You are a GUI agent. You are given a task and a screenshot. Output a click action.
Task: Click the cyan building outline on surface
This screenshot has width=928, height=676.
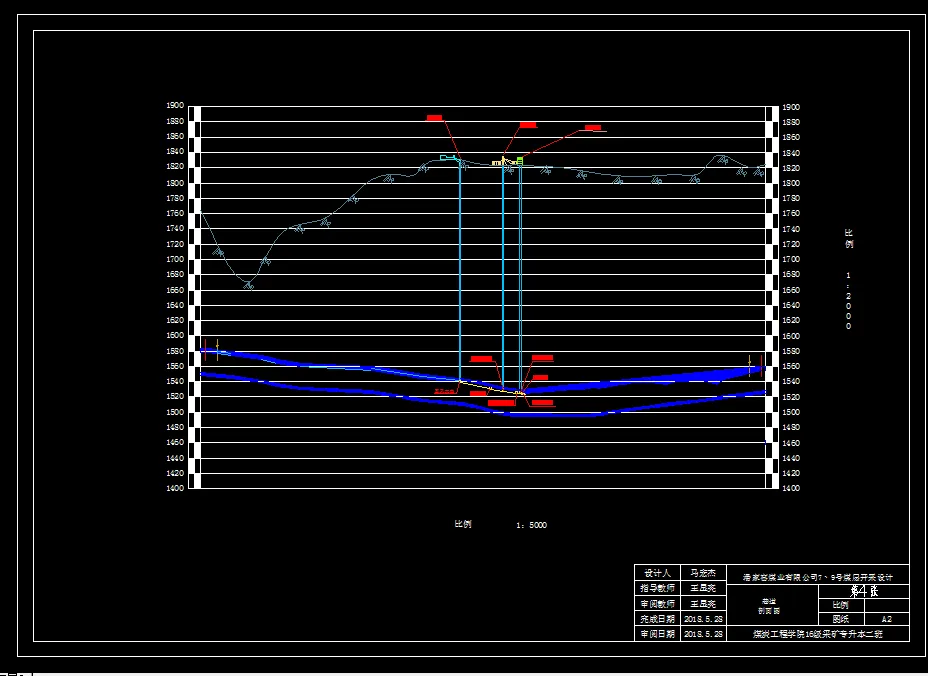pos(448,157)
